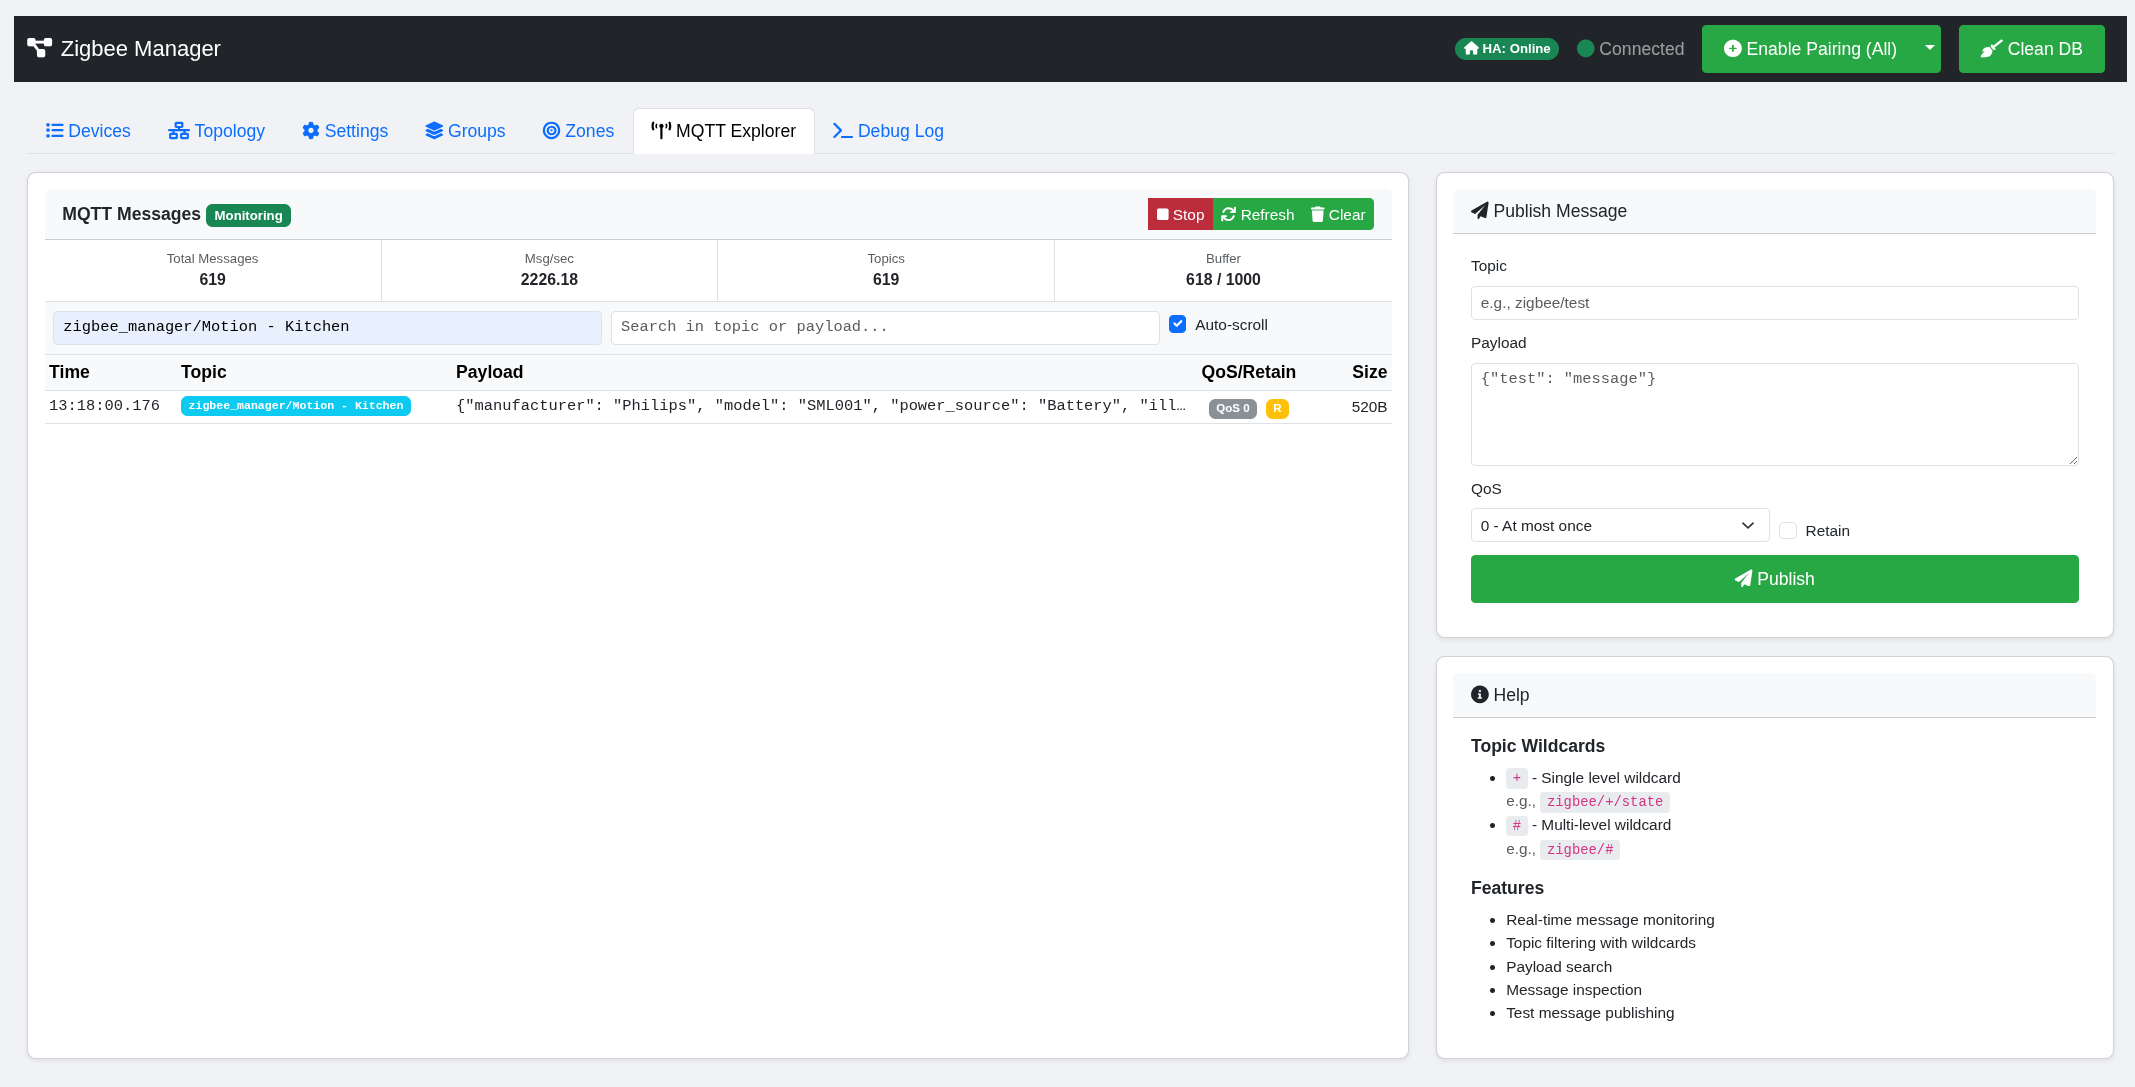Click the Time column header
This screenshot has height=1087, width=2135.
[69, 372]
